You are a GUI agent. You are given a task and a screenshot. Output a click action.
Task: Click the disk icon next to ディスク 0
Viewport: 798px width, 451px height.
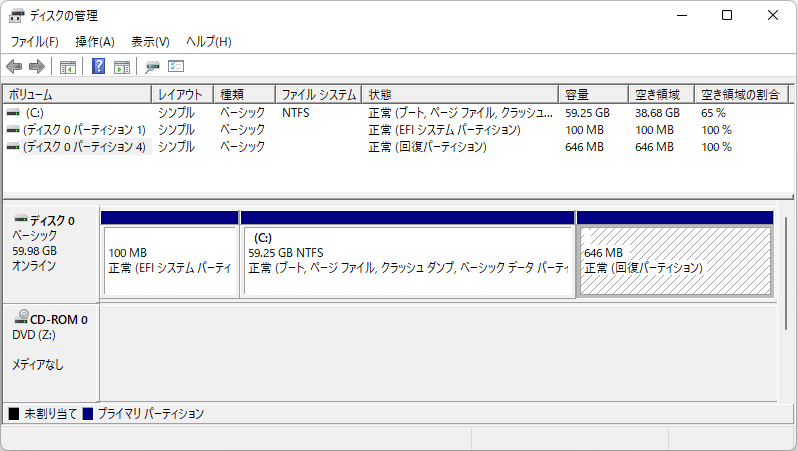point(21,219)
